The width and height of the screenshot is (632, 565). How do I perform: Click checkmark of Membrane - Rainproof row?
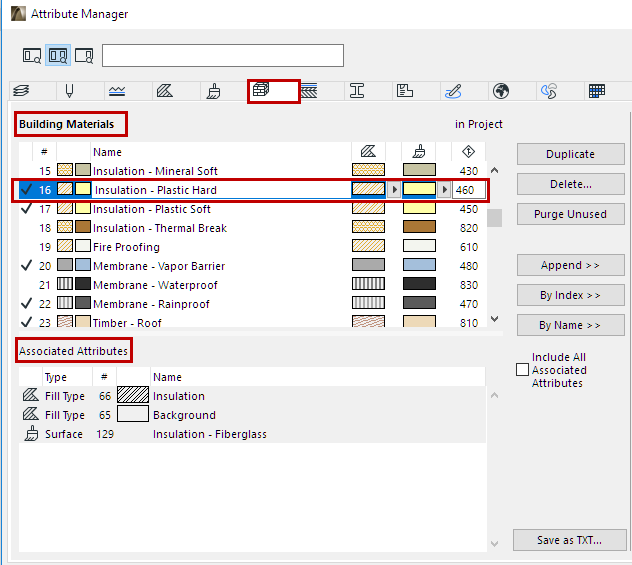27,303
